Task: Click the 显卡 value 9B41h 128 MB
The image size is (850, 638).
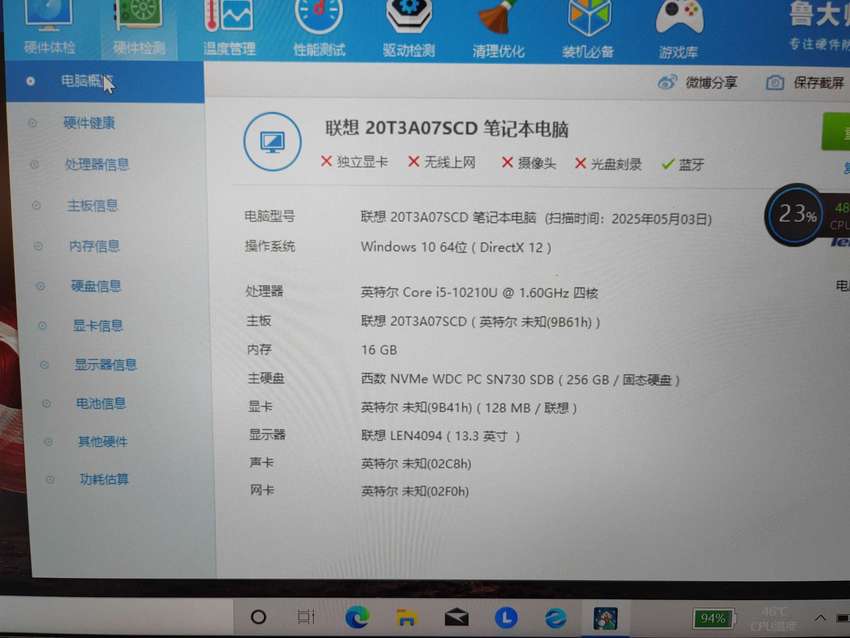Action: [x=469, y=408]
